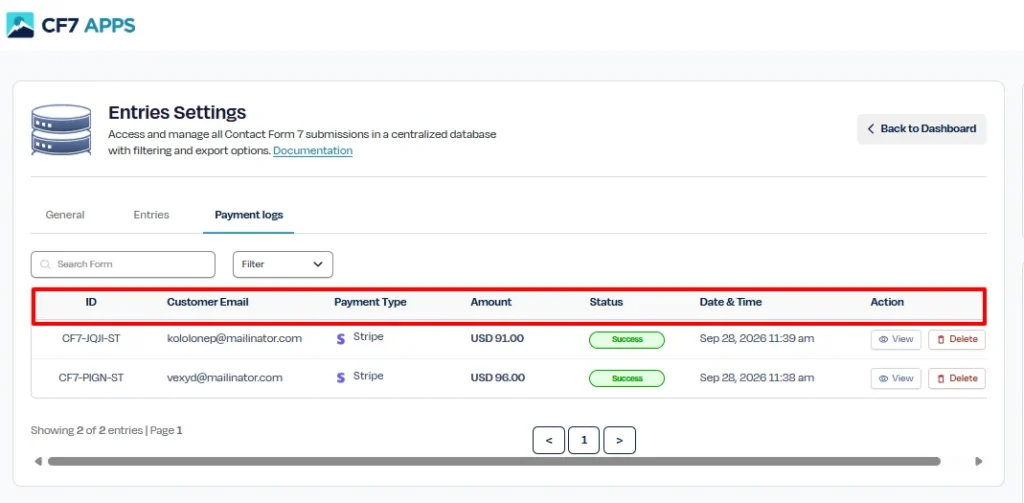This screenshot has height=503, width=1024.
Task: Click the amount USD 96.00
Action: pos(497,378)
